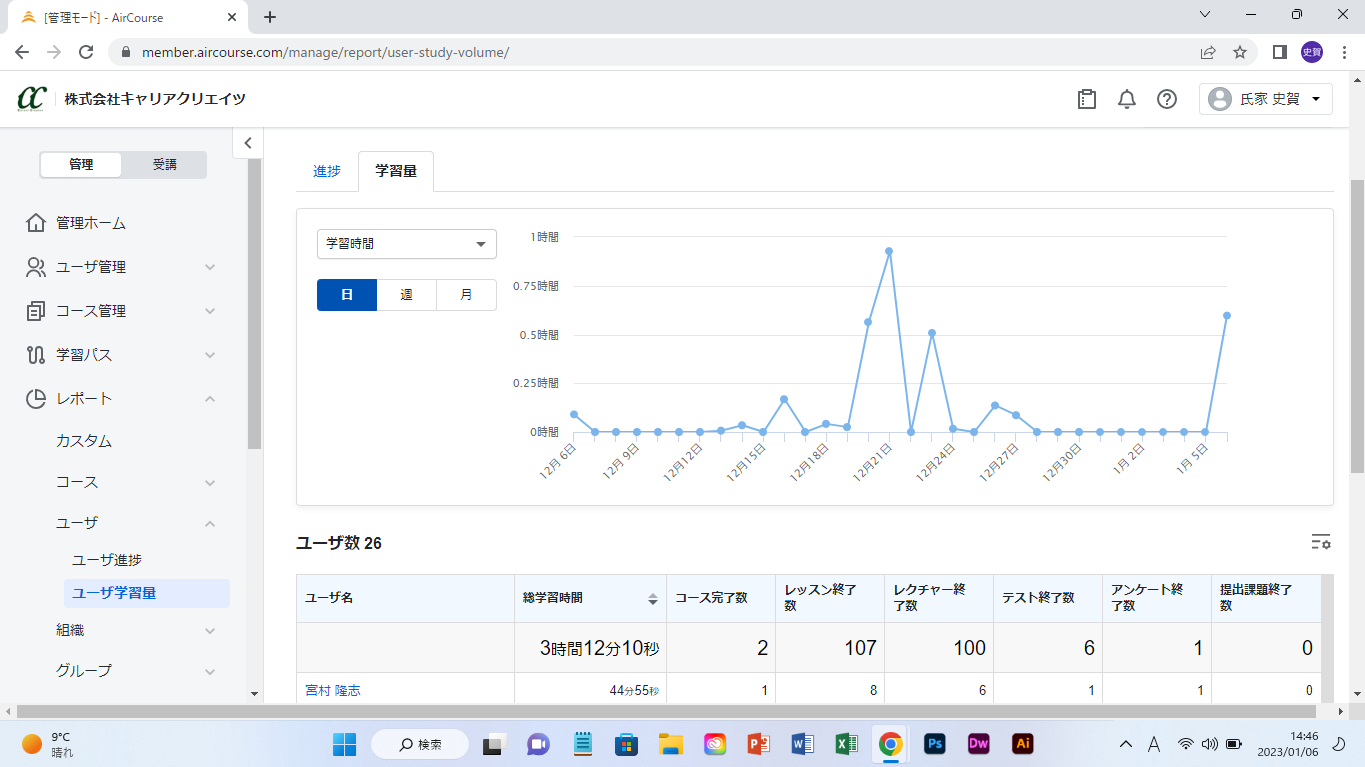This screenshot has width=1365, height=767.
Task: Expand the 学習パス chevron
Action: [210, 355]
